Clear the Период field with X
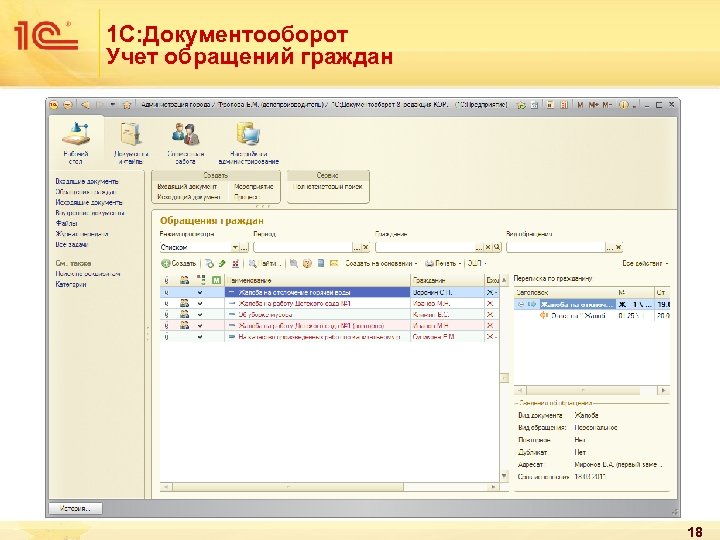This screenshot has height=540, width=720. tap(366, 248)
